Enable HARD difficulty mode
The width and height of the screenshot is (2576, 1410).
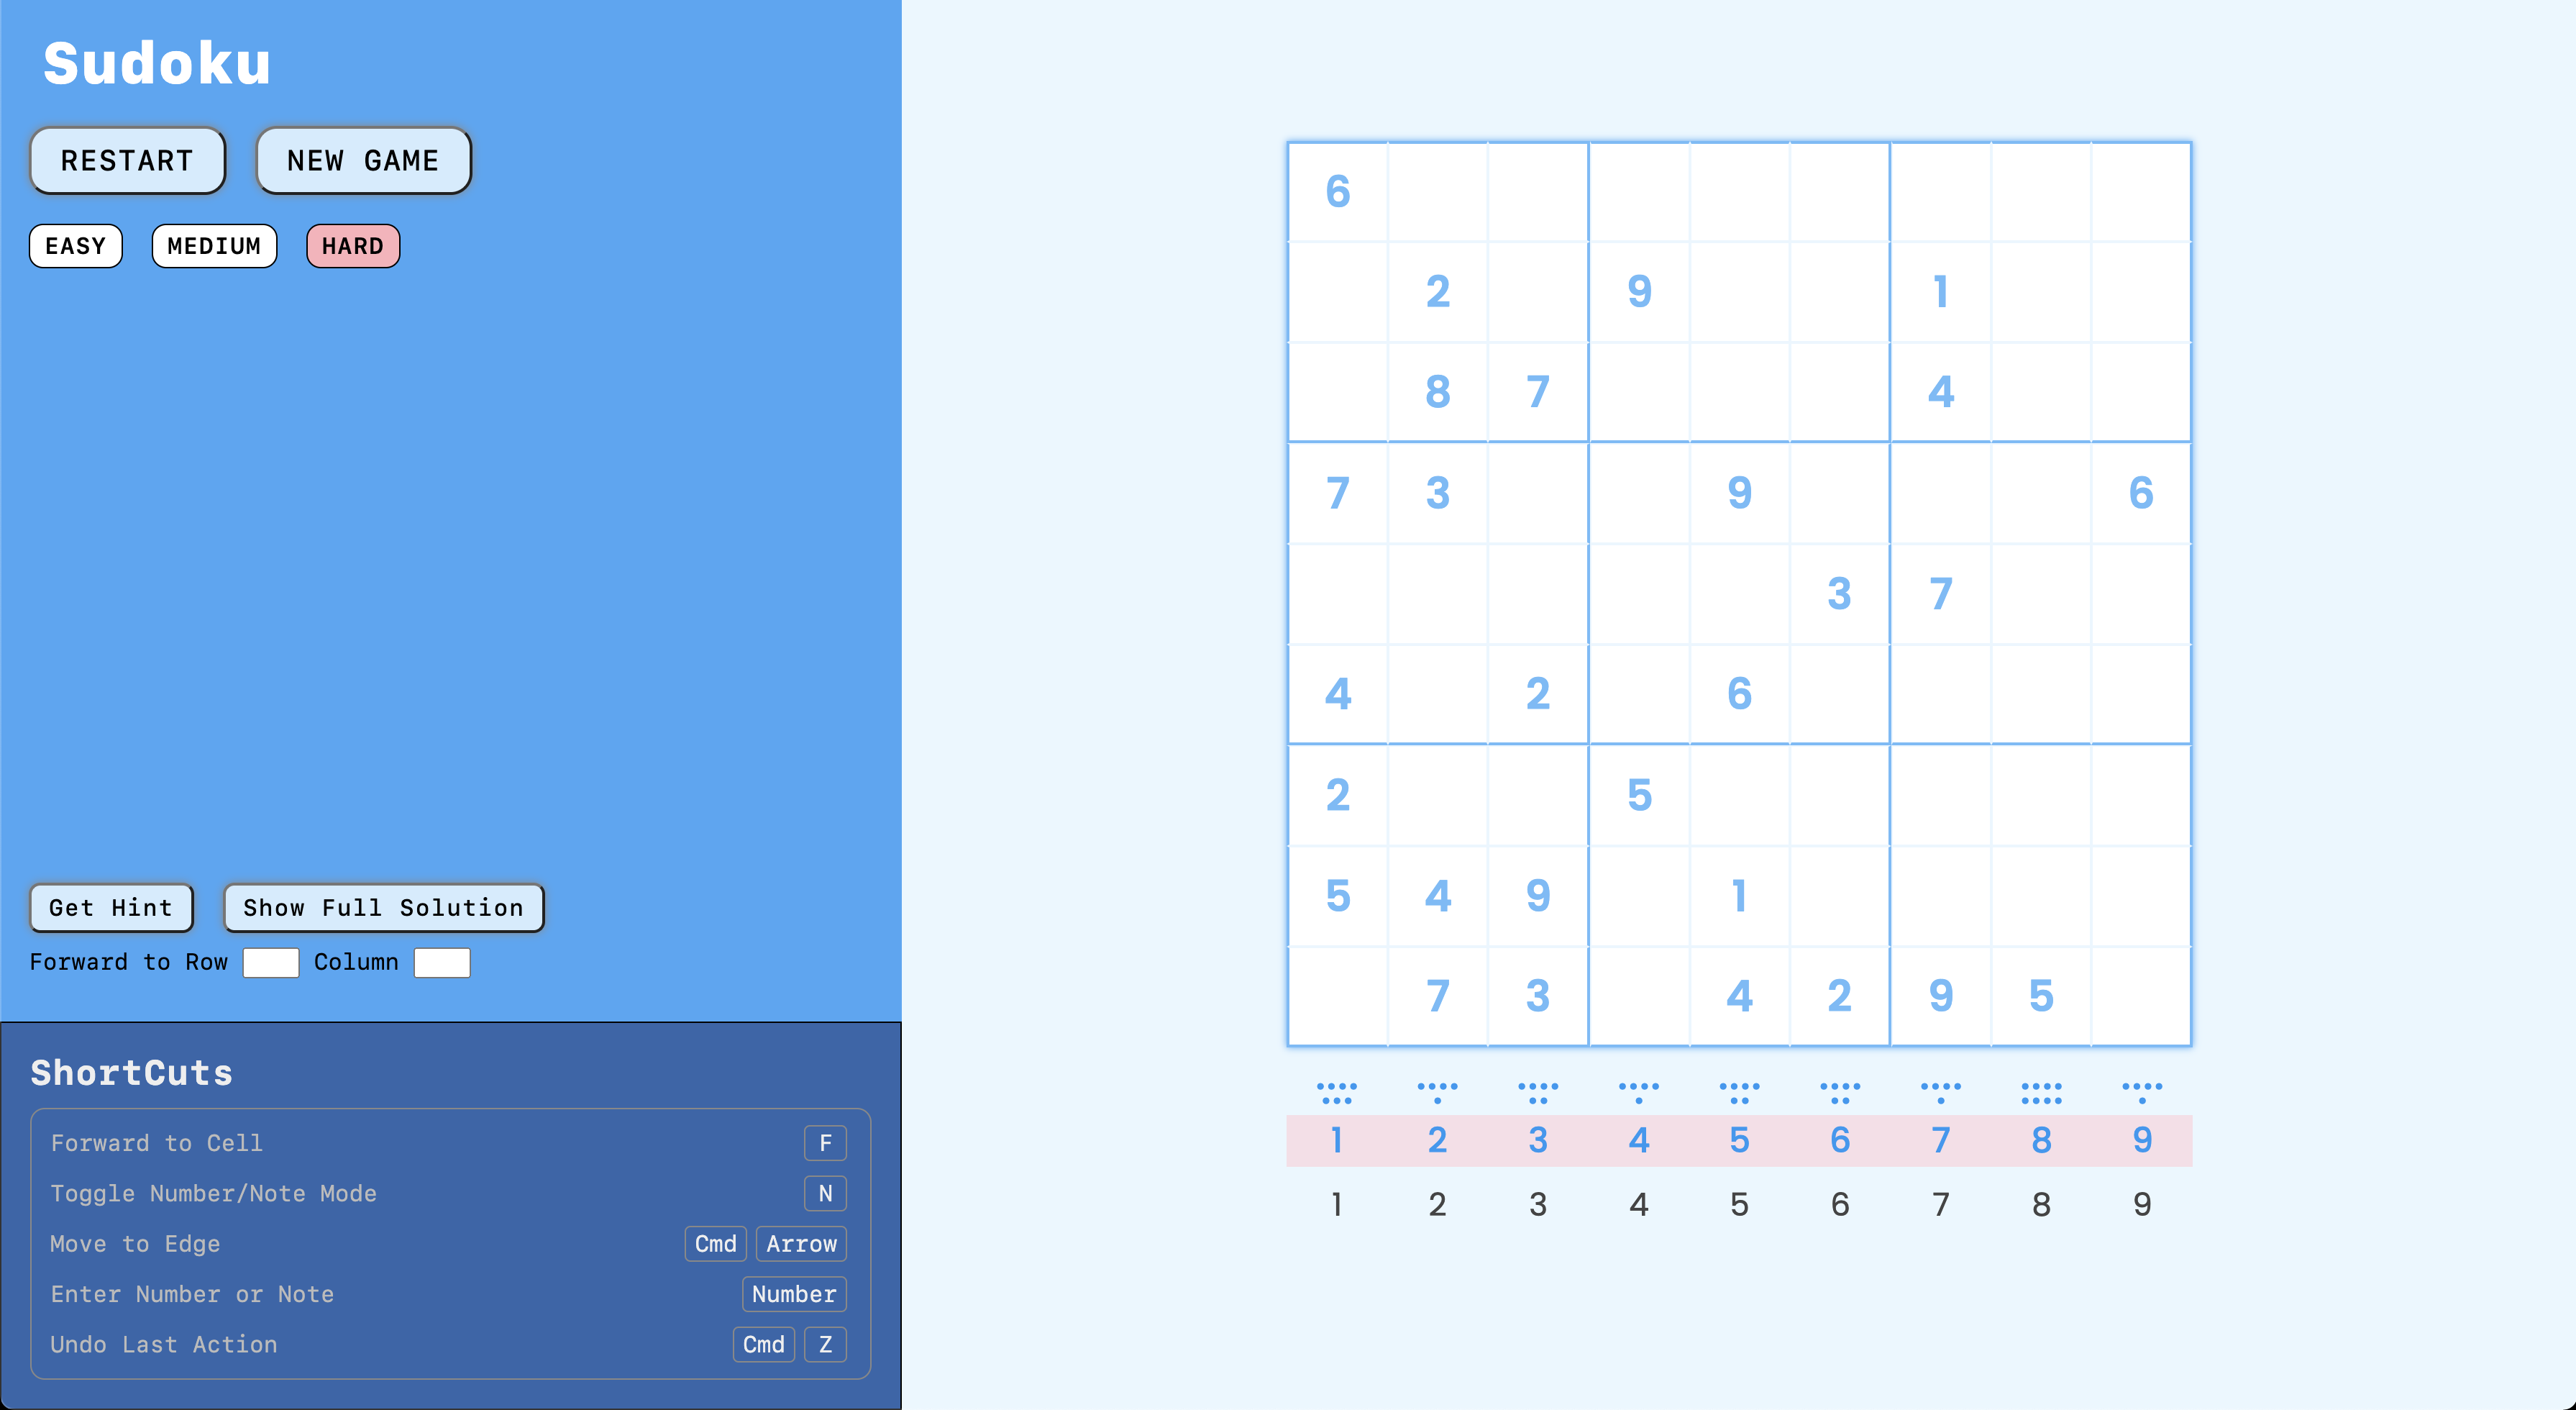pyautogui.click(x=352, y=245)
